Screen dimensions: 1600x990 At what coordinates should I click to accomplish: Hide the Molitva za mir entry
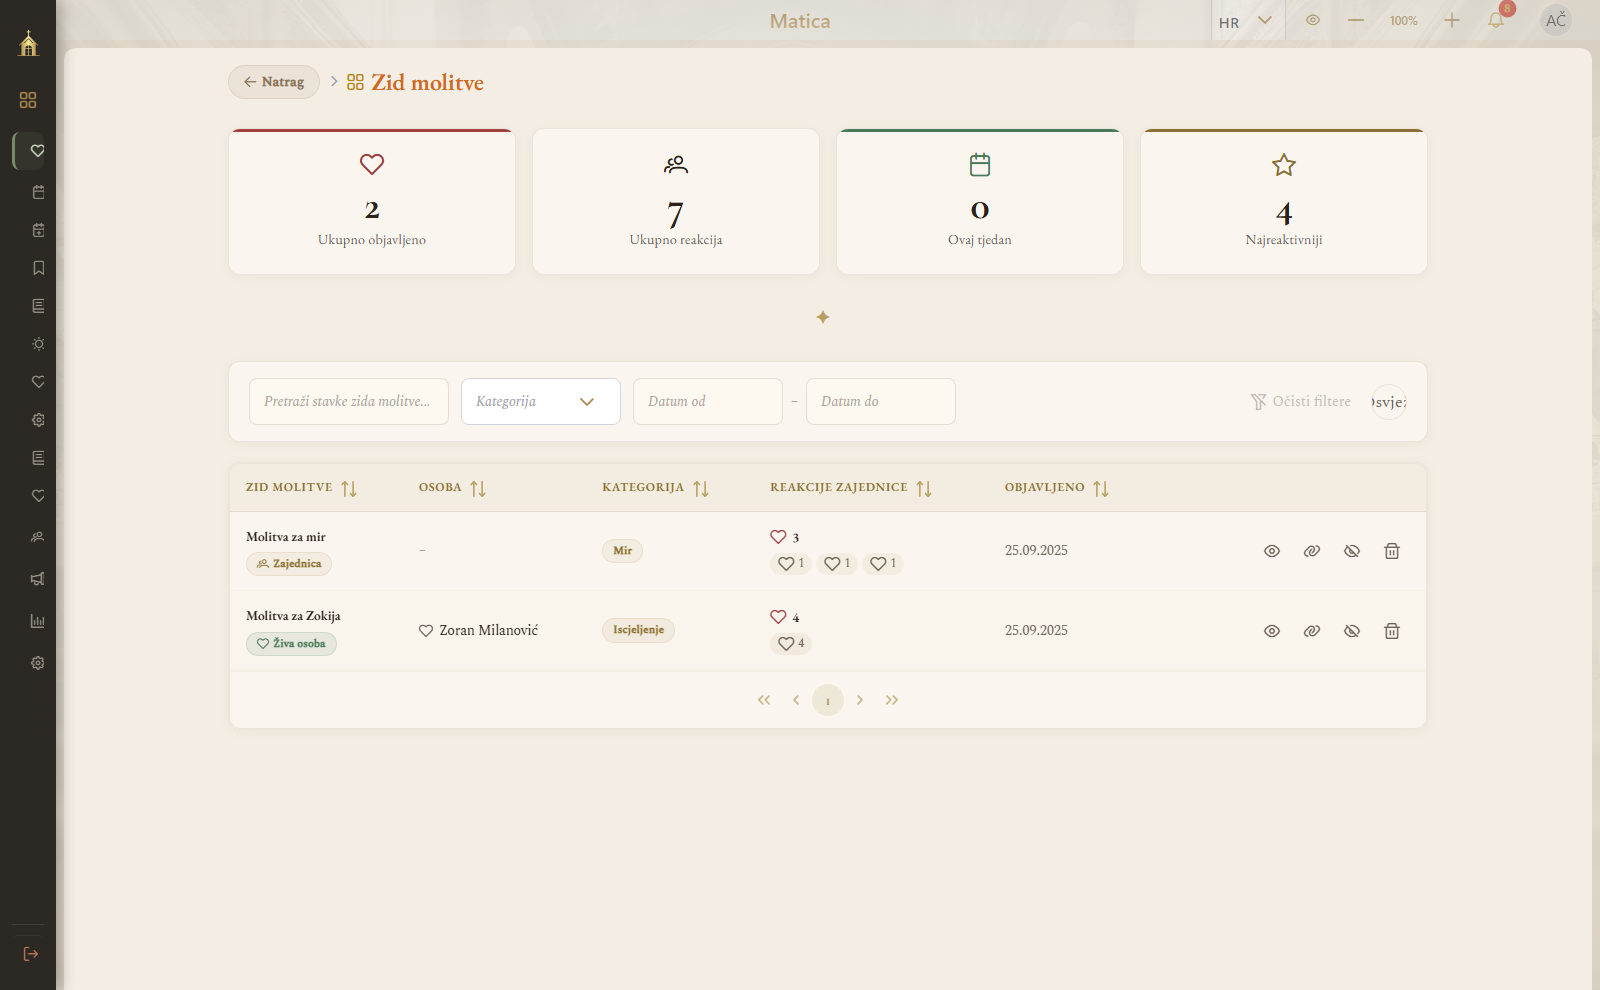coord(1352,551)
